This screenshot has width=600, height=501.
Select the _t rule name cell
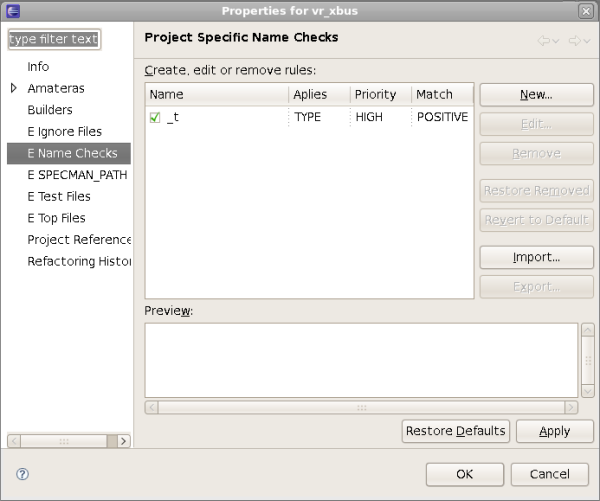(173, 117)
